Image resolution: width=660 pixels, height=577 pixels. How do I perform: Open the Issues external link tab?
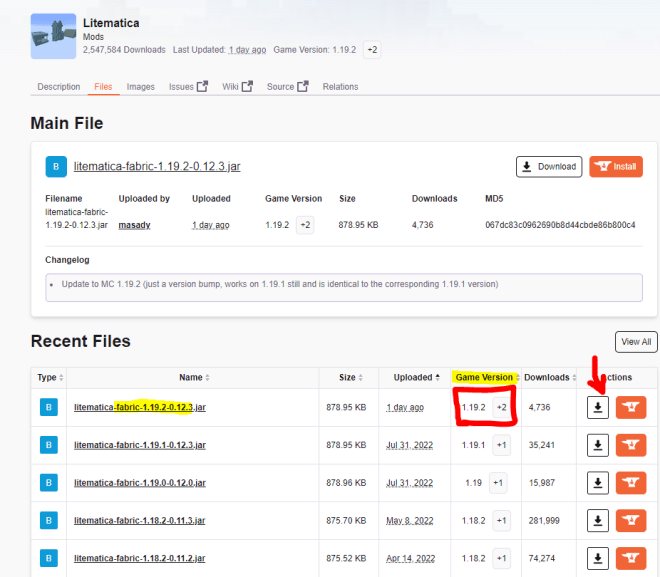[x=188, y=87]
